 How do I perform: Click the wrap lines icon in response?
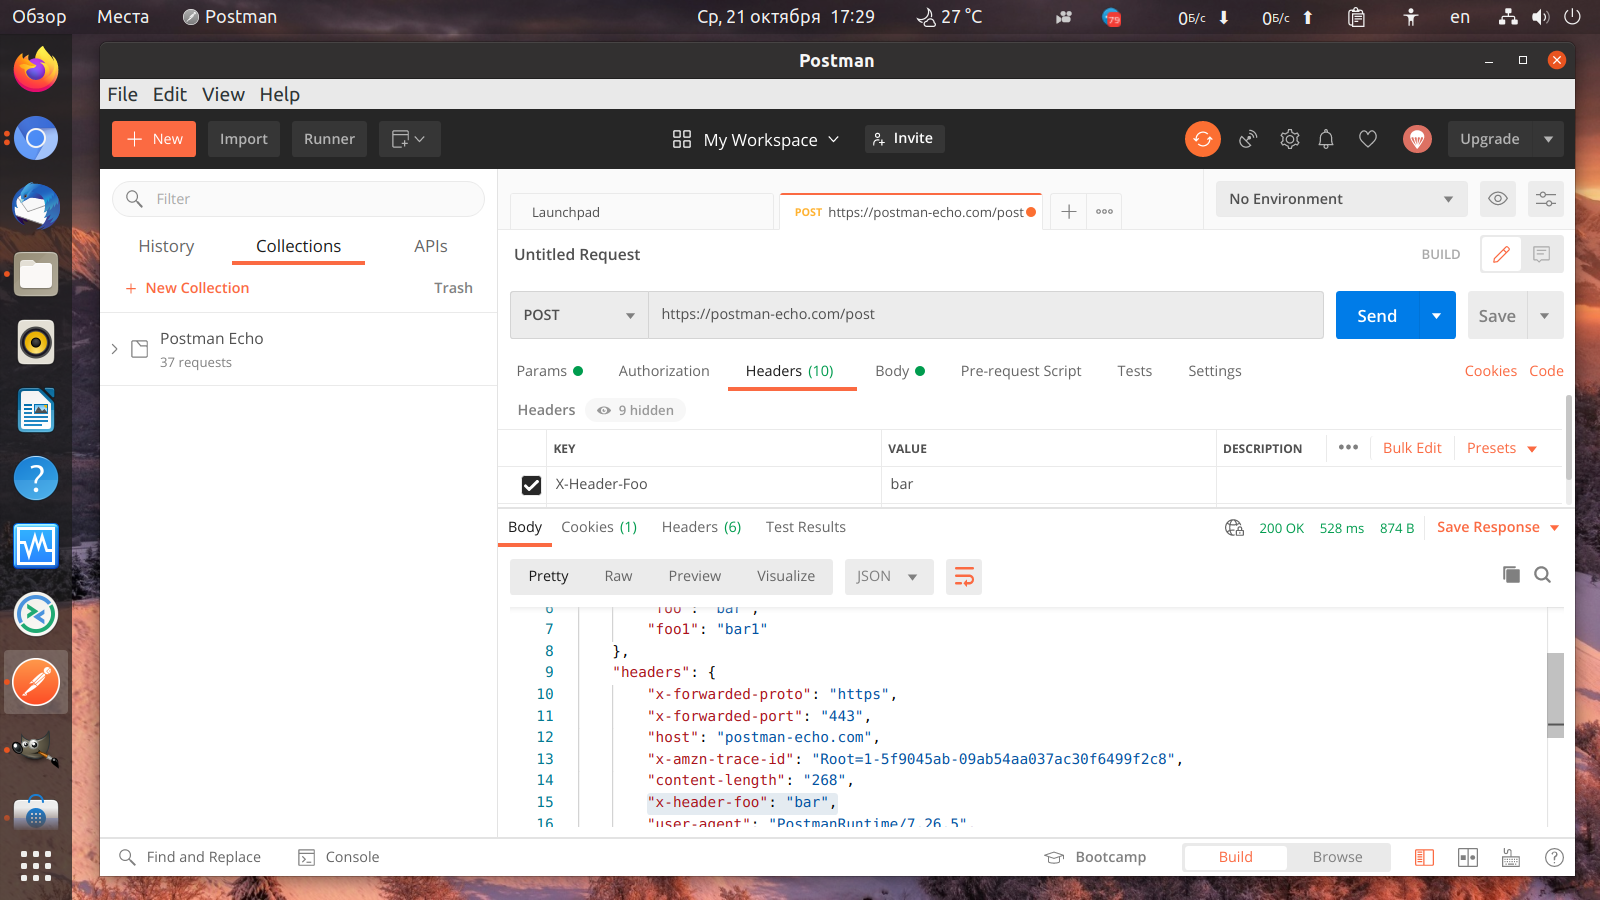pos(964,576)
